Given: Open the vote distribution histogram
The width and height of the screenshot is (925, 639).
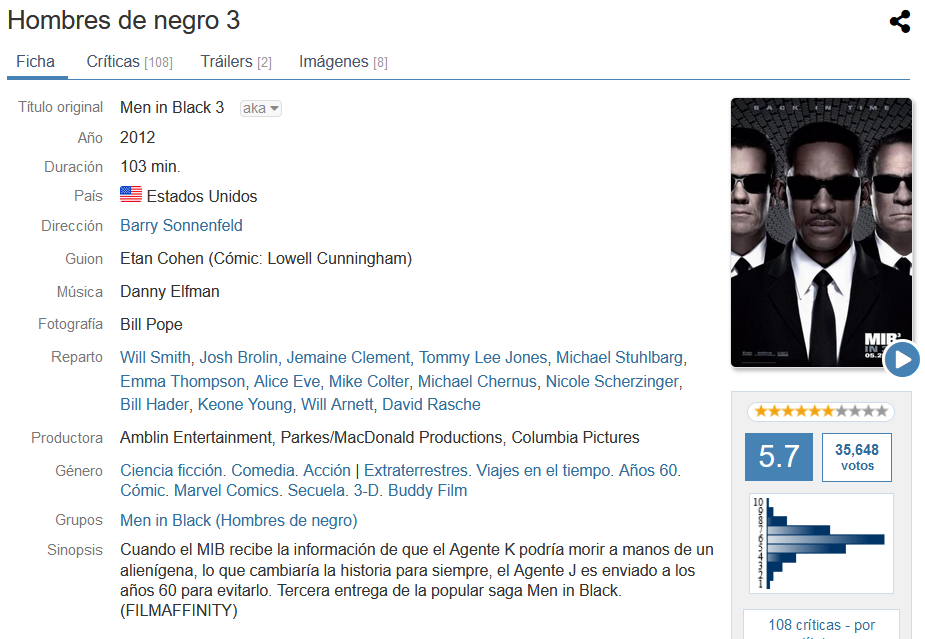Looking at the screenshot, I should point(821,543).
